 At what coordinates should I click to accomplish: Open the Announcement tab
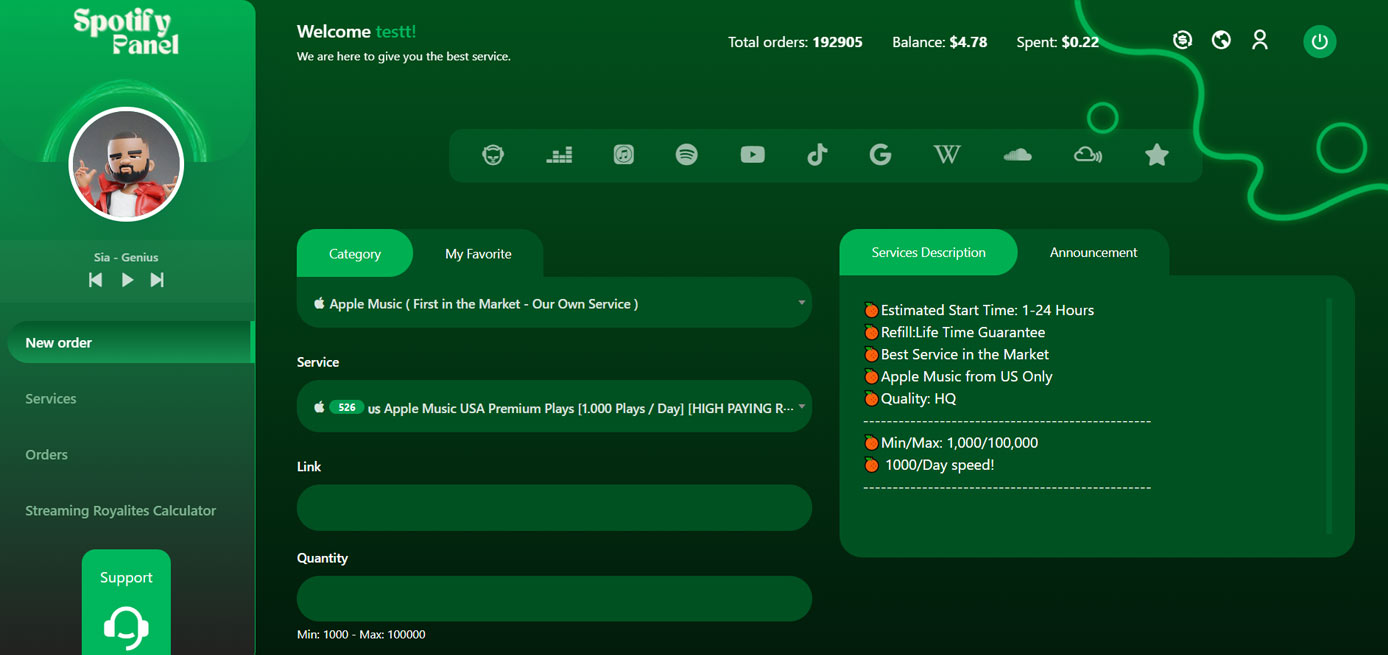1093,253
